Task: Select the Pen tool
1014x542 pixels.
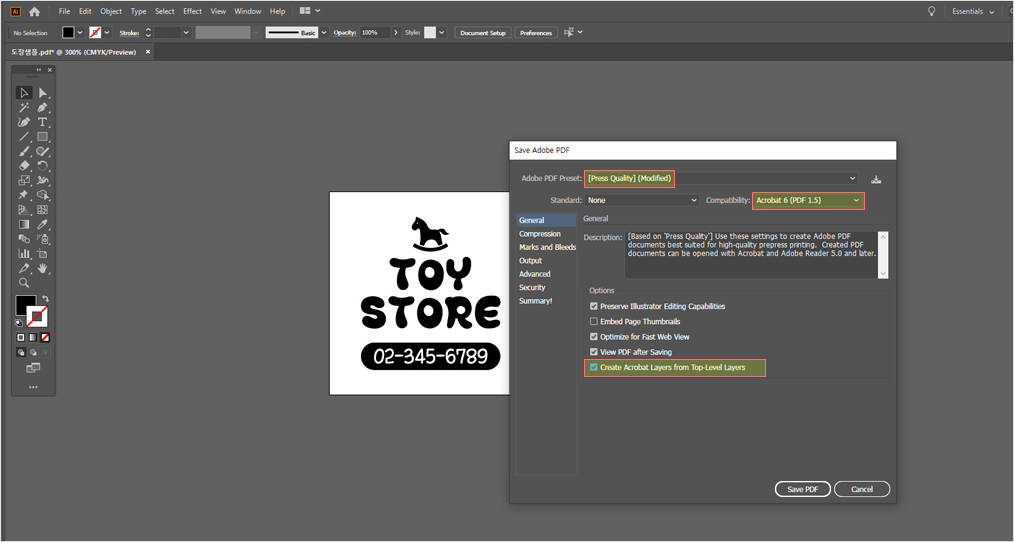Action: coord(43,107)
